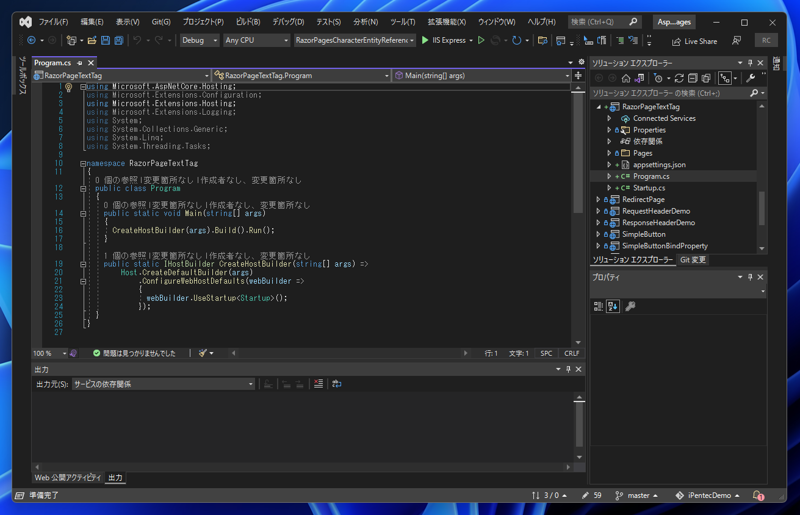
Task: Open the RazorPageTextTag.Program class dropdown
Action: click(302, 76)
